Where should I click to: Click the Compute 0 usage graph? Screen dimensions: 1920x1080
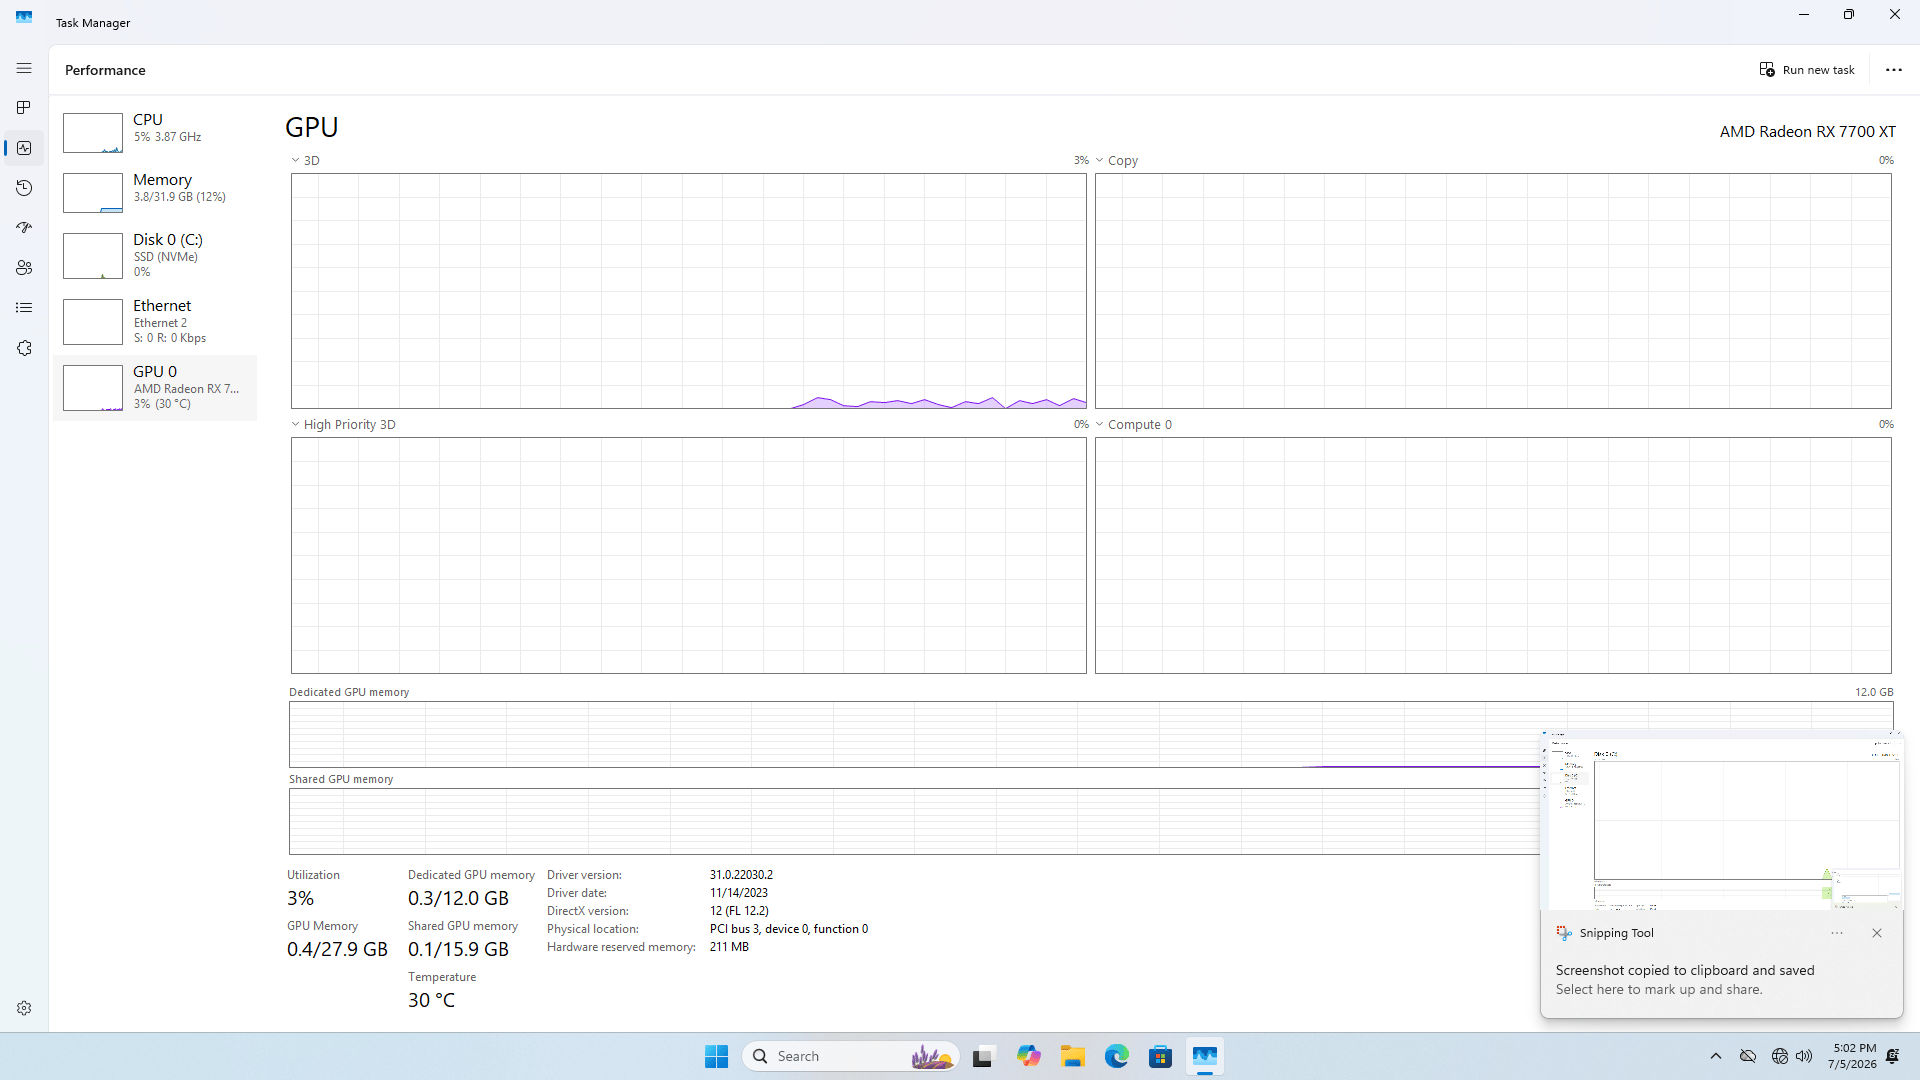pyautogui.click(x=1493, y=555)
